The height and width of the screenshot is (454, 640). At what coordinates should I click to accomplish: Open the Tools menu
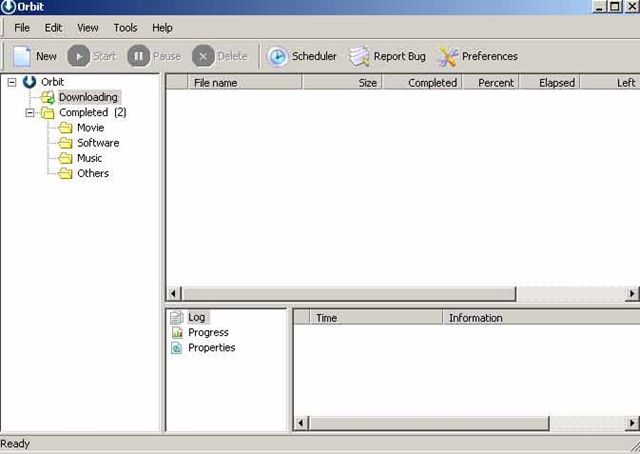(125, 28)
